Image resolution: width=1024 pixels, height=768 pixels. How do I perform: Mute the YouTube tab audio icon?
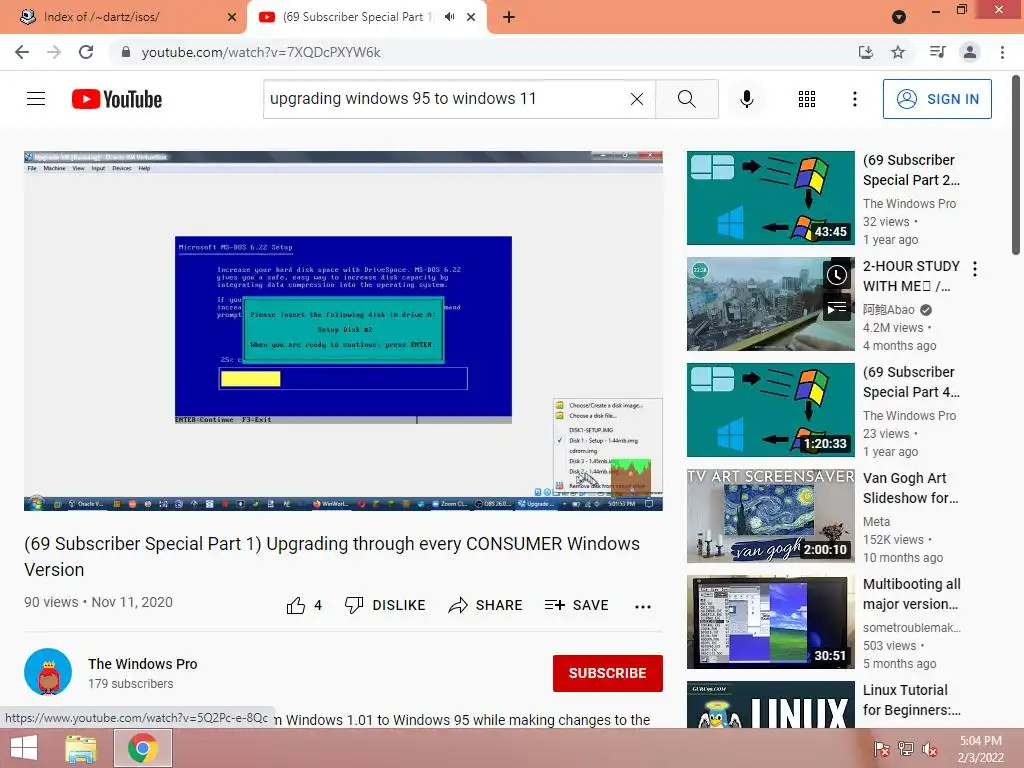click(x=449, y=17)
